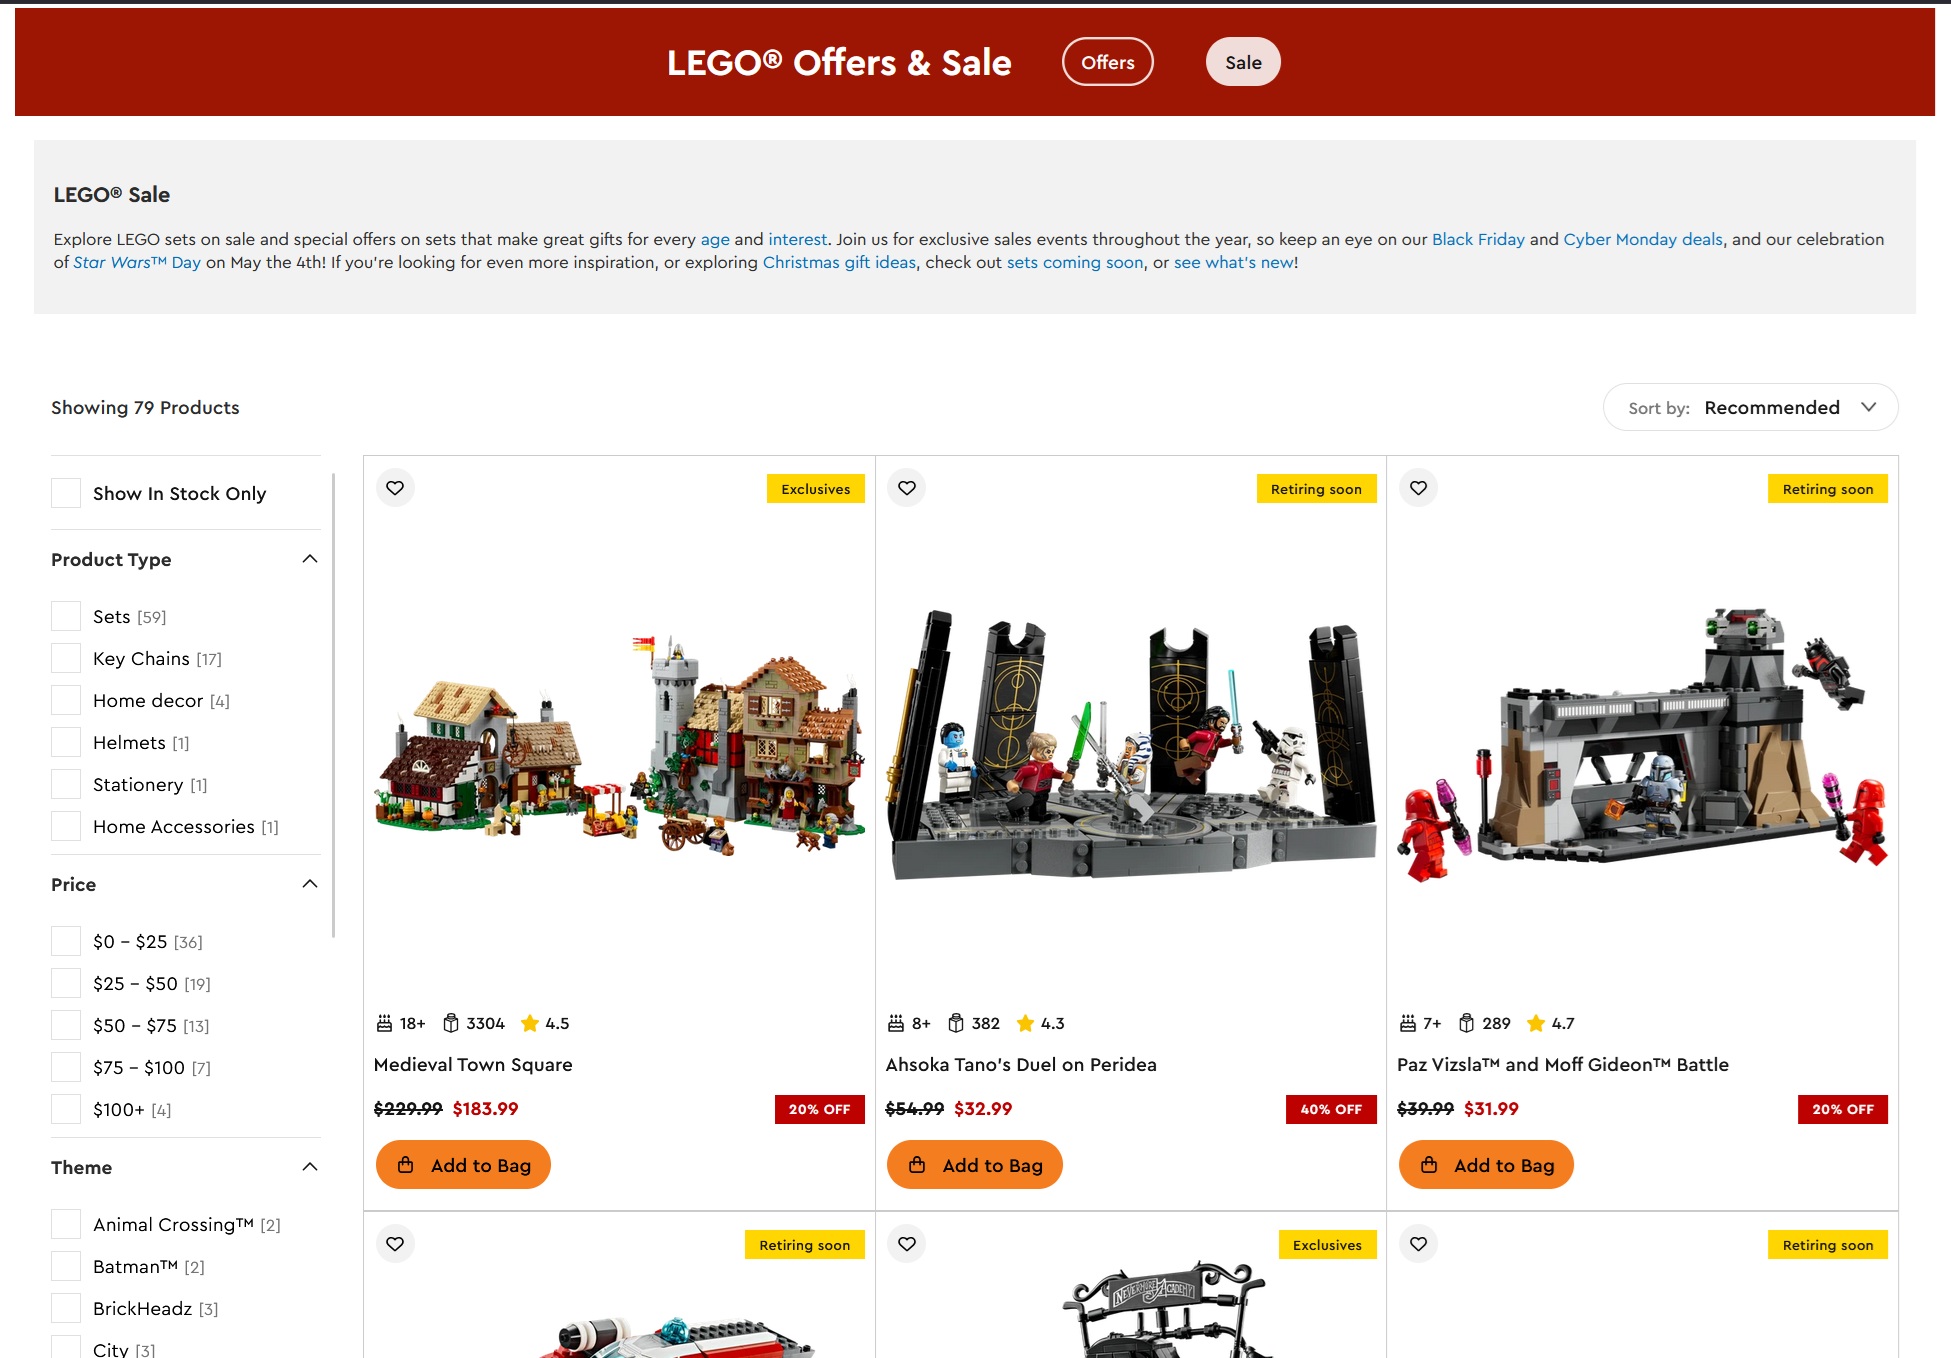Open the Black Friday link

[x=1478, y=239]
